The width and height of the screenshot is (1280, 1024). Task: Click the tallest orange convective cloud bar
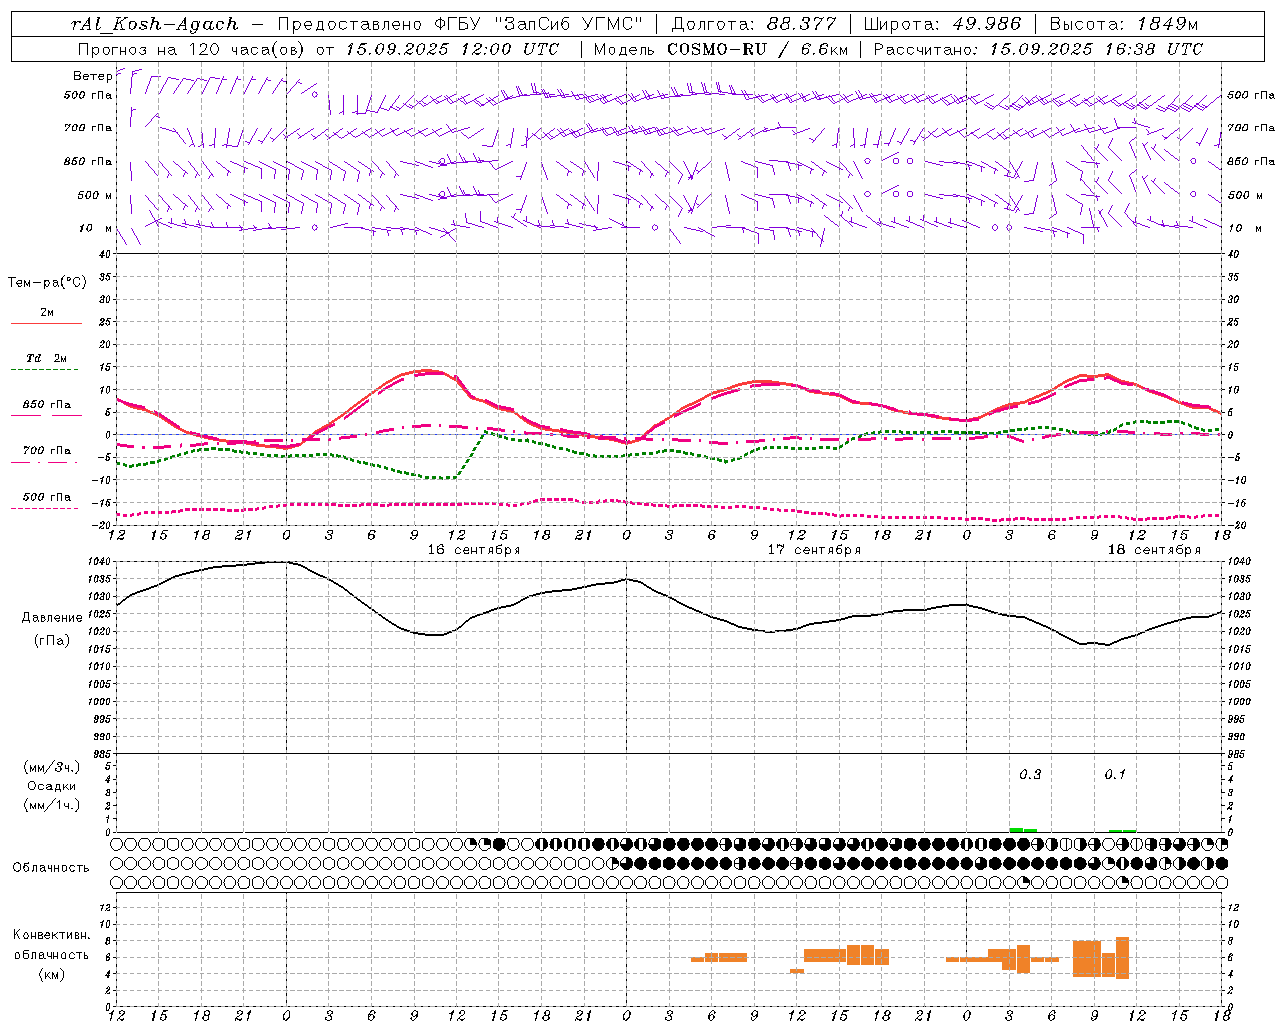pyautogui.click(x=1122, y=958)
